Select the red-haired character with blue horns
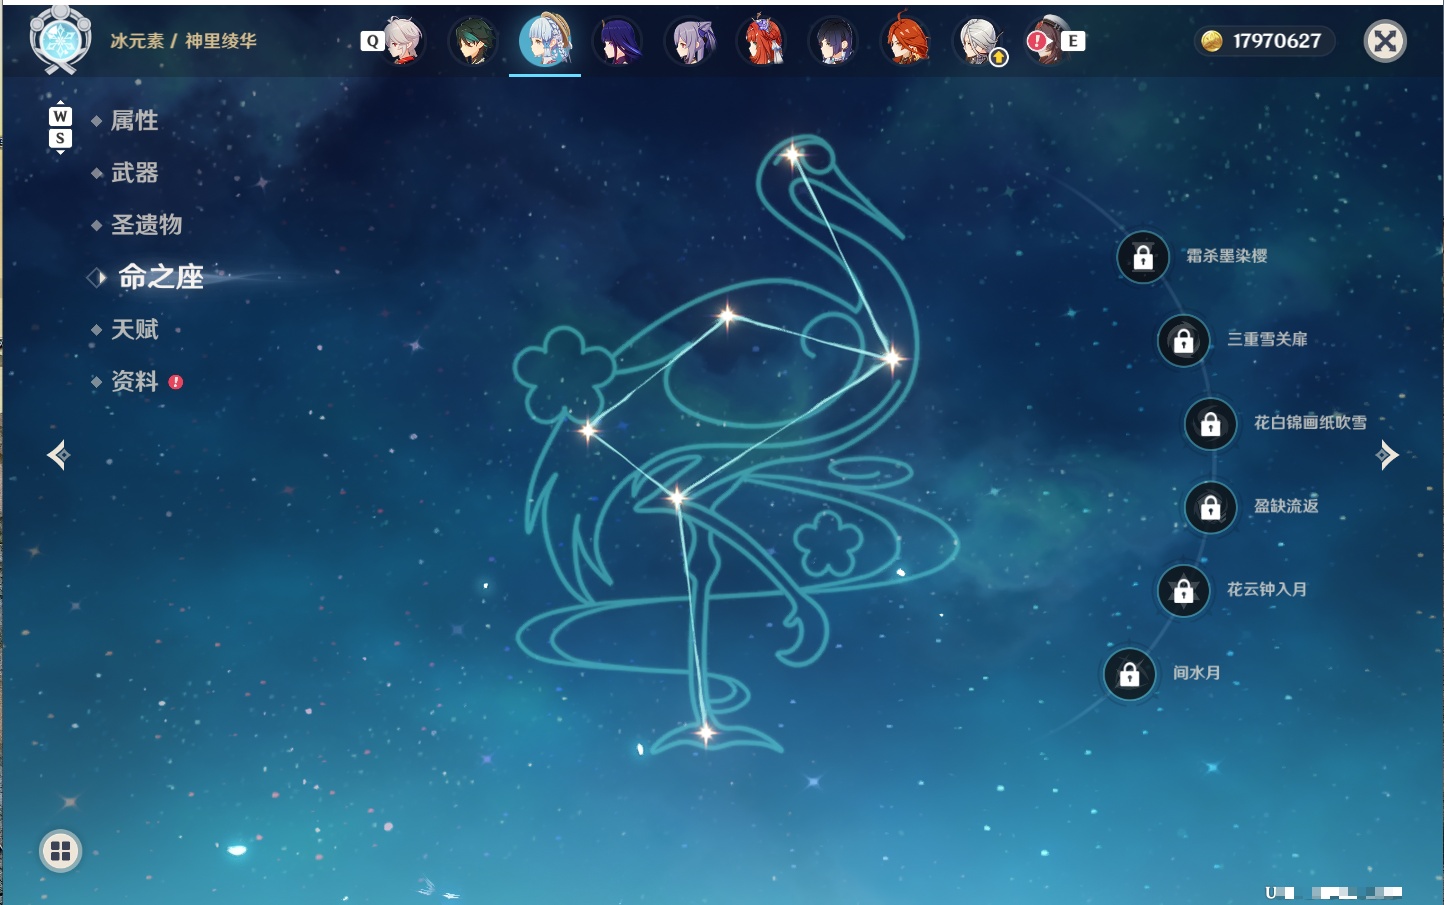 761,41
